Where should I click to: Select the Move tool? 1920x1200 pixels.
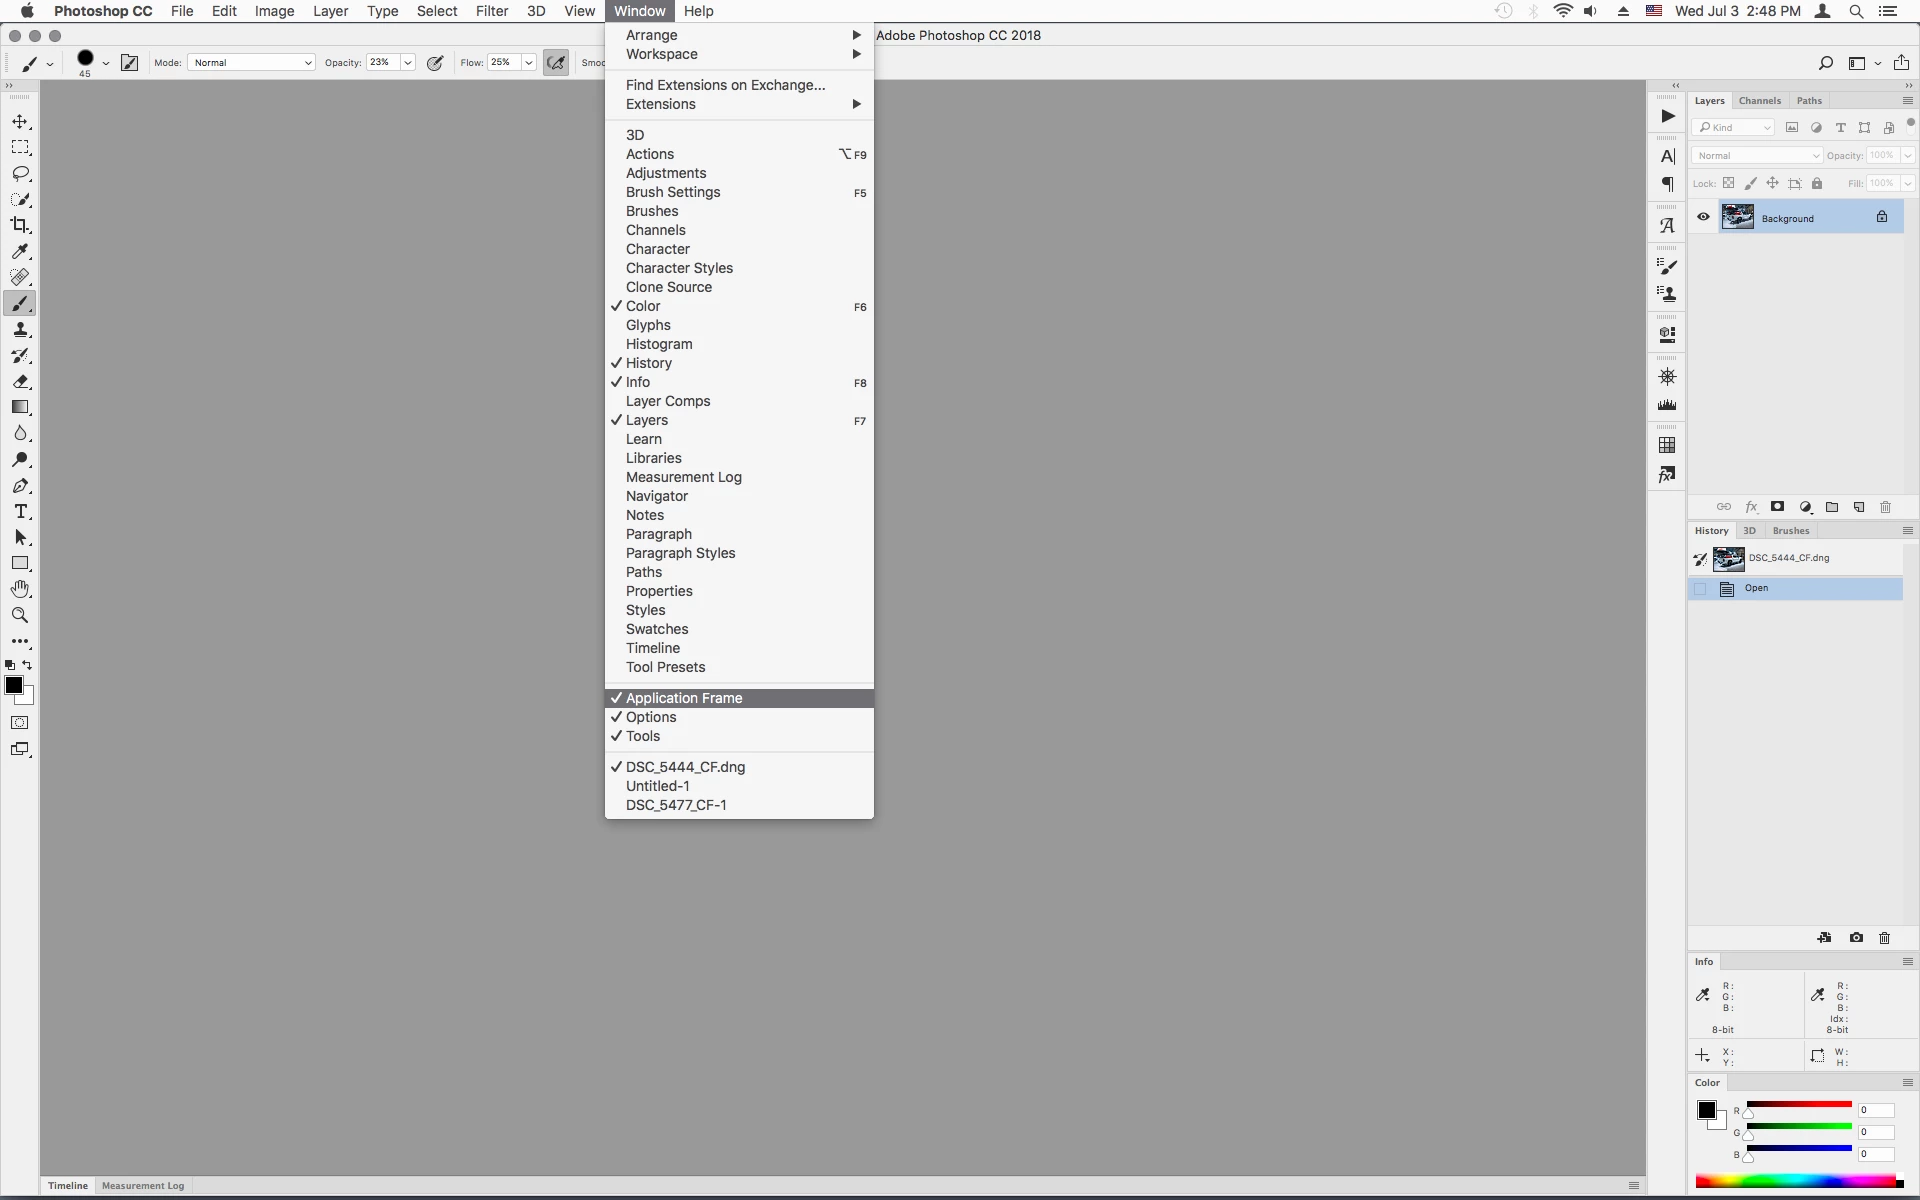(20, 122)
